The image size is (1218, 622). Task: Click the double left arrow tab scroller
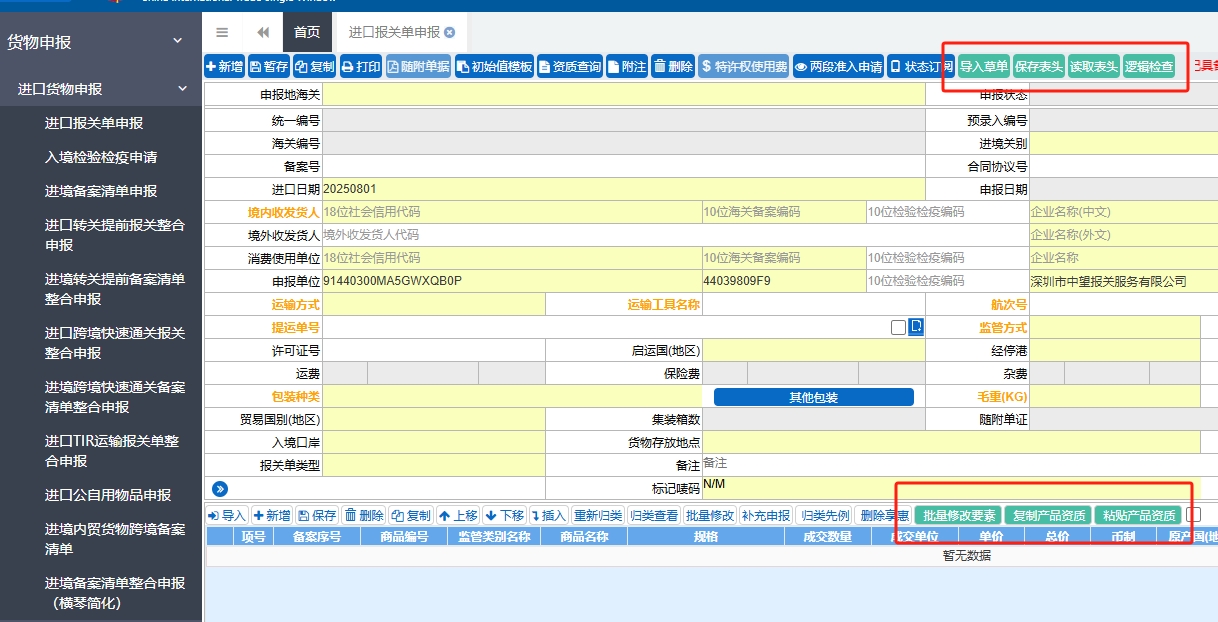(x=263, y=32)
